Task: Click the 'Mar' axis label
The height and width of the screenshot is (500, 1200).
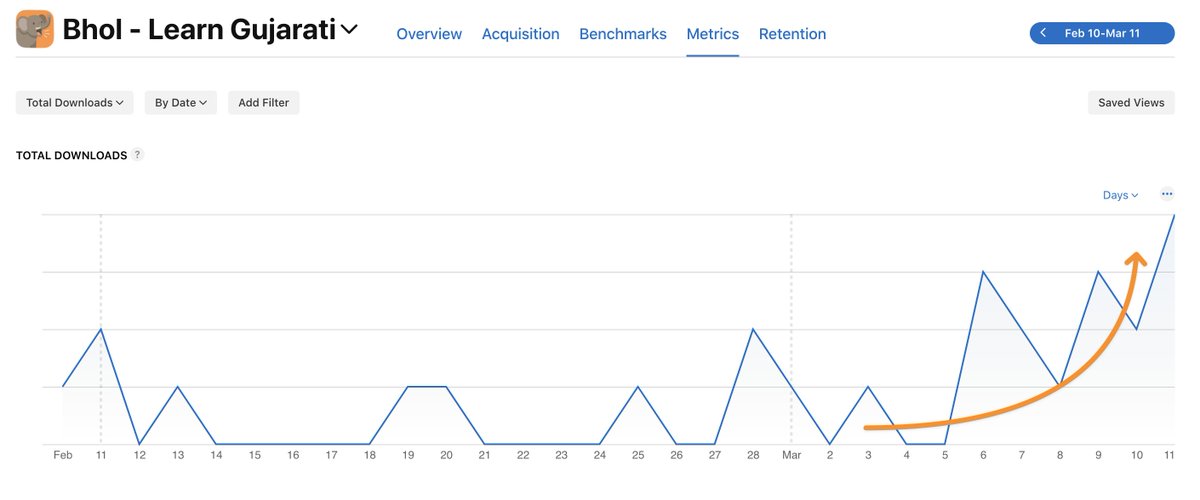Action: 791,455
